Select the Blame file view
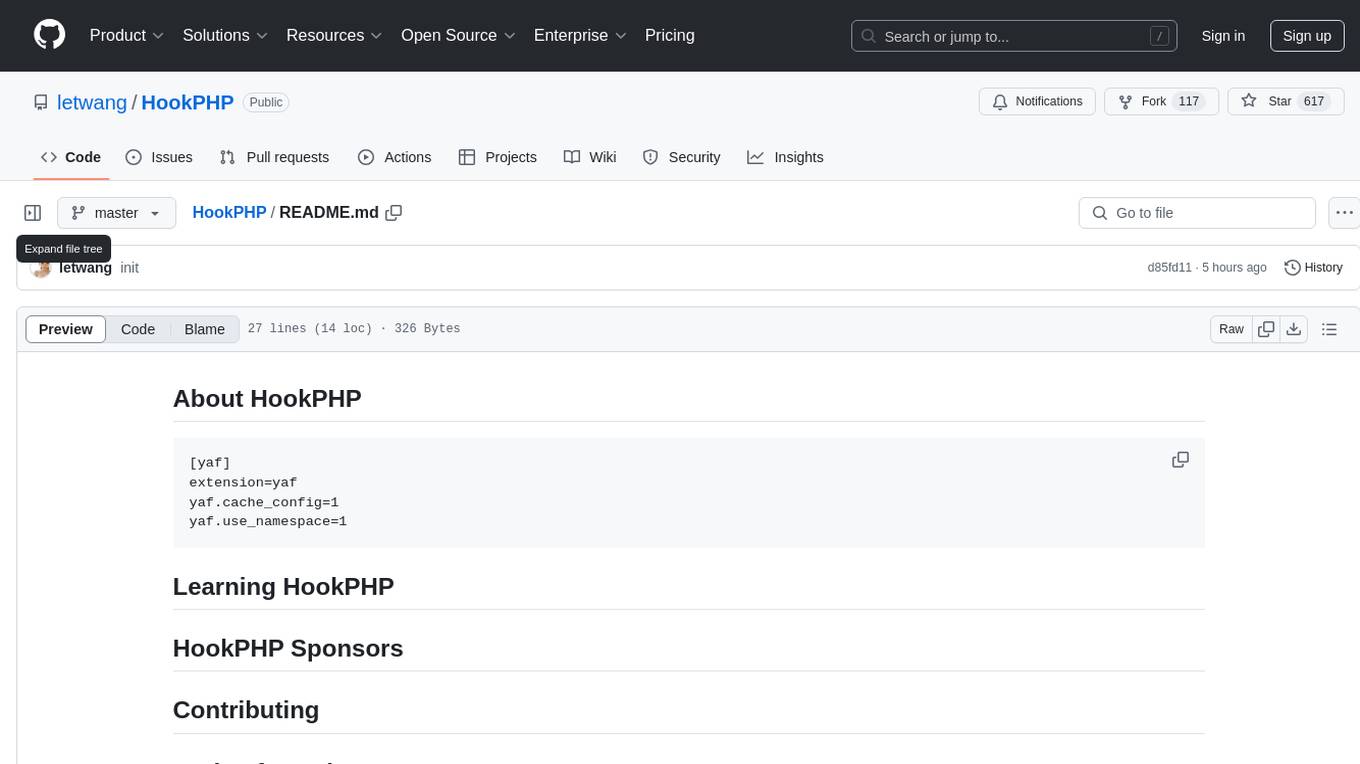 coord(205,329)
